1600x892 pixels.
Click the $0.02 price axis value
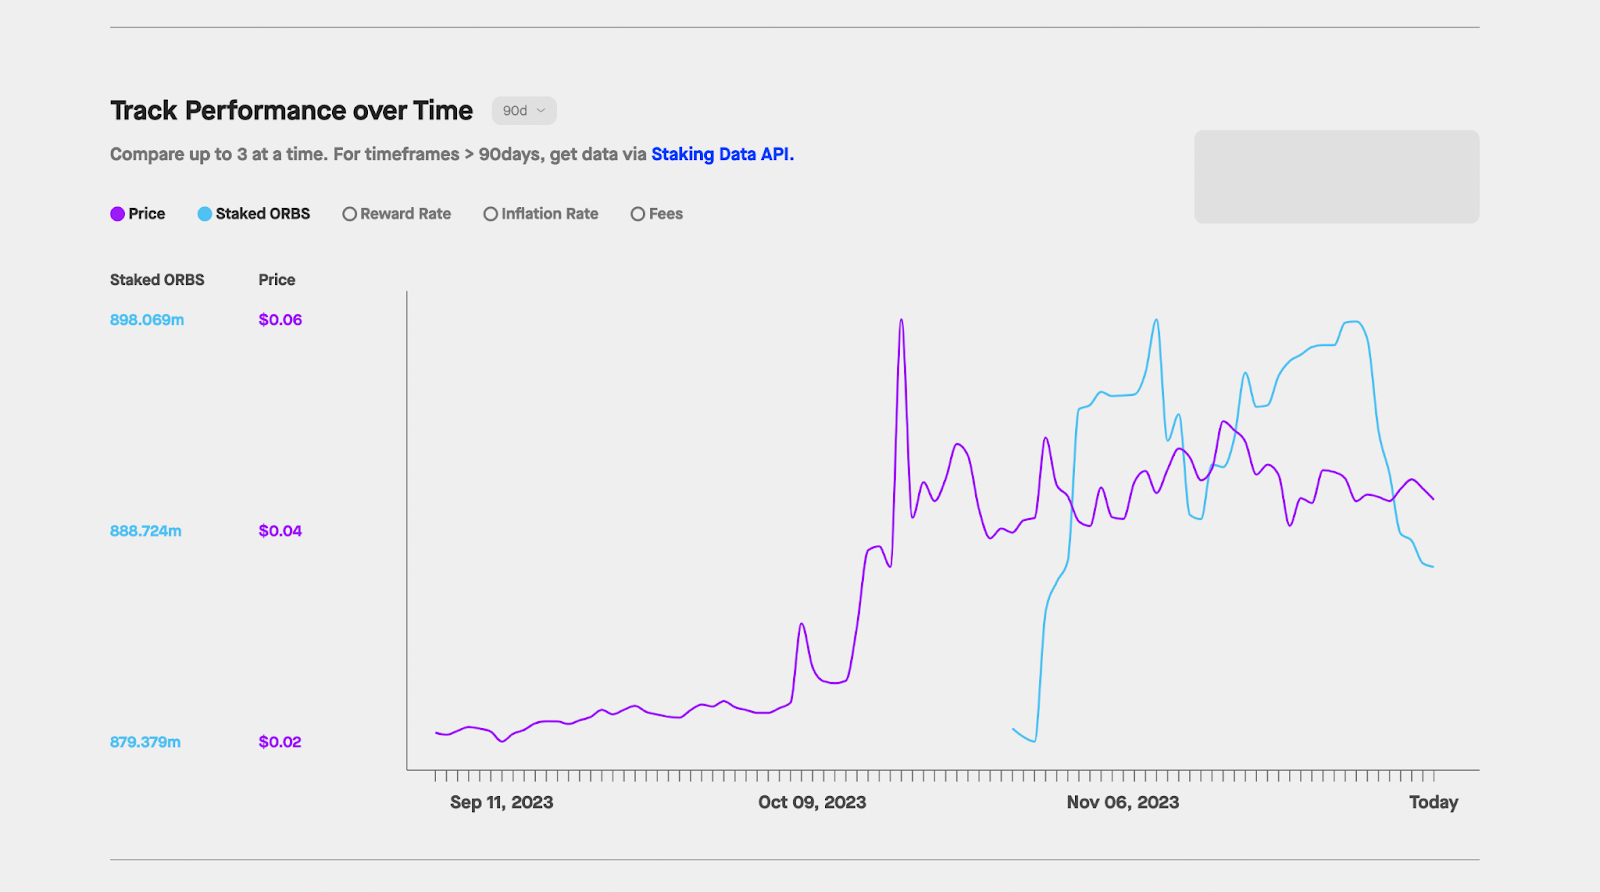(x=280, y=742)
